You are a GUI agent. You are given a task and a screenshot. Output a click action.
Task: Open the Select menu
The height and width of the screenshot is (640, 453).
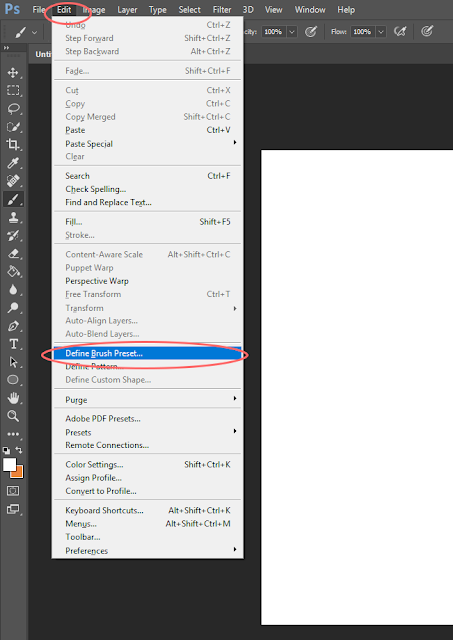click(x=189, y=10)
